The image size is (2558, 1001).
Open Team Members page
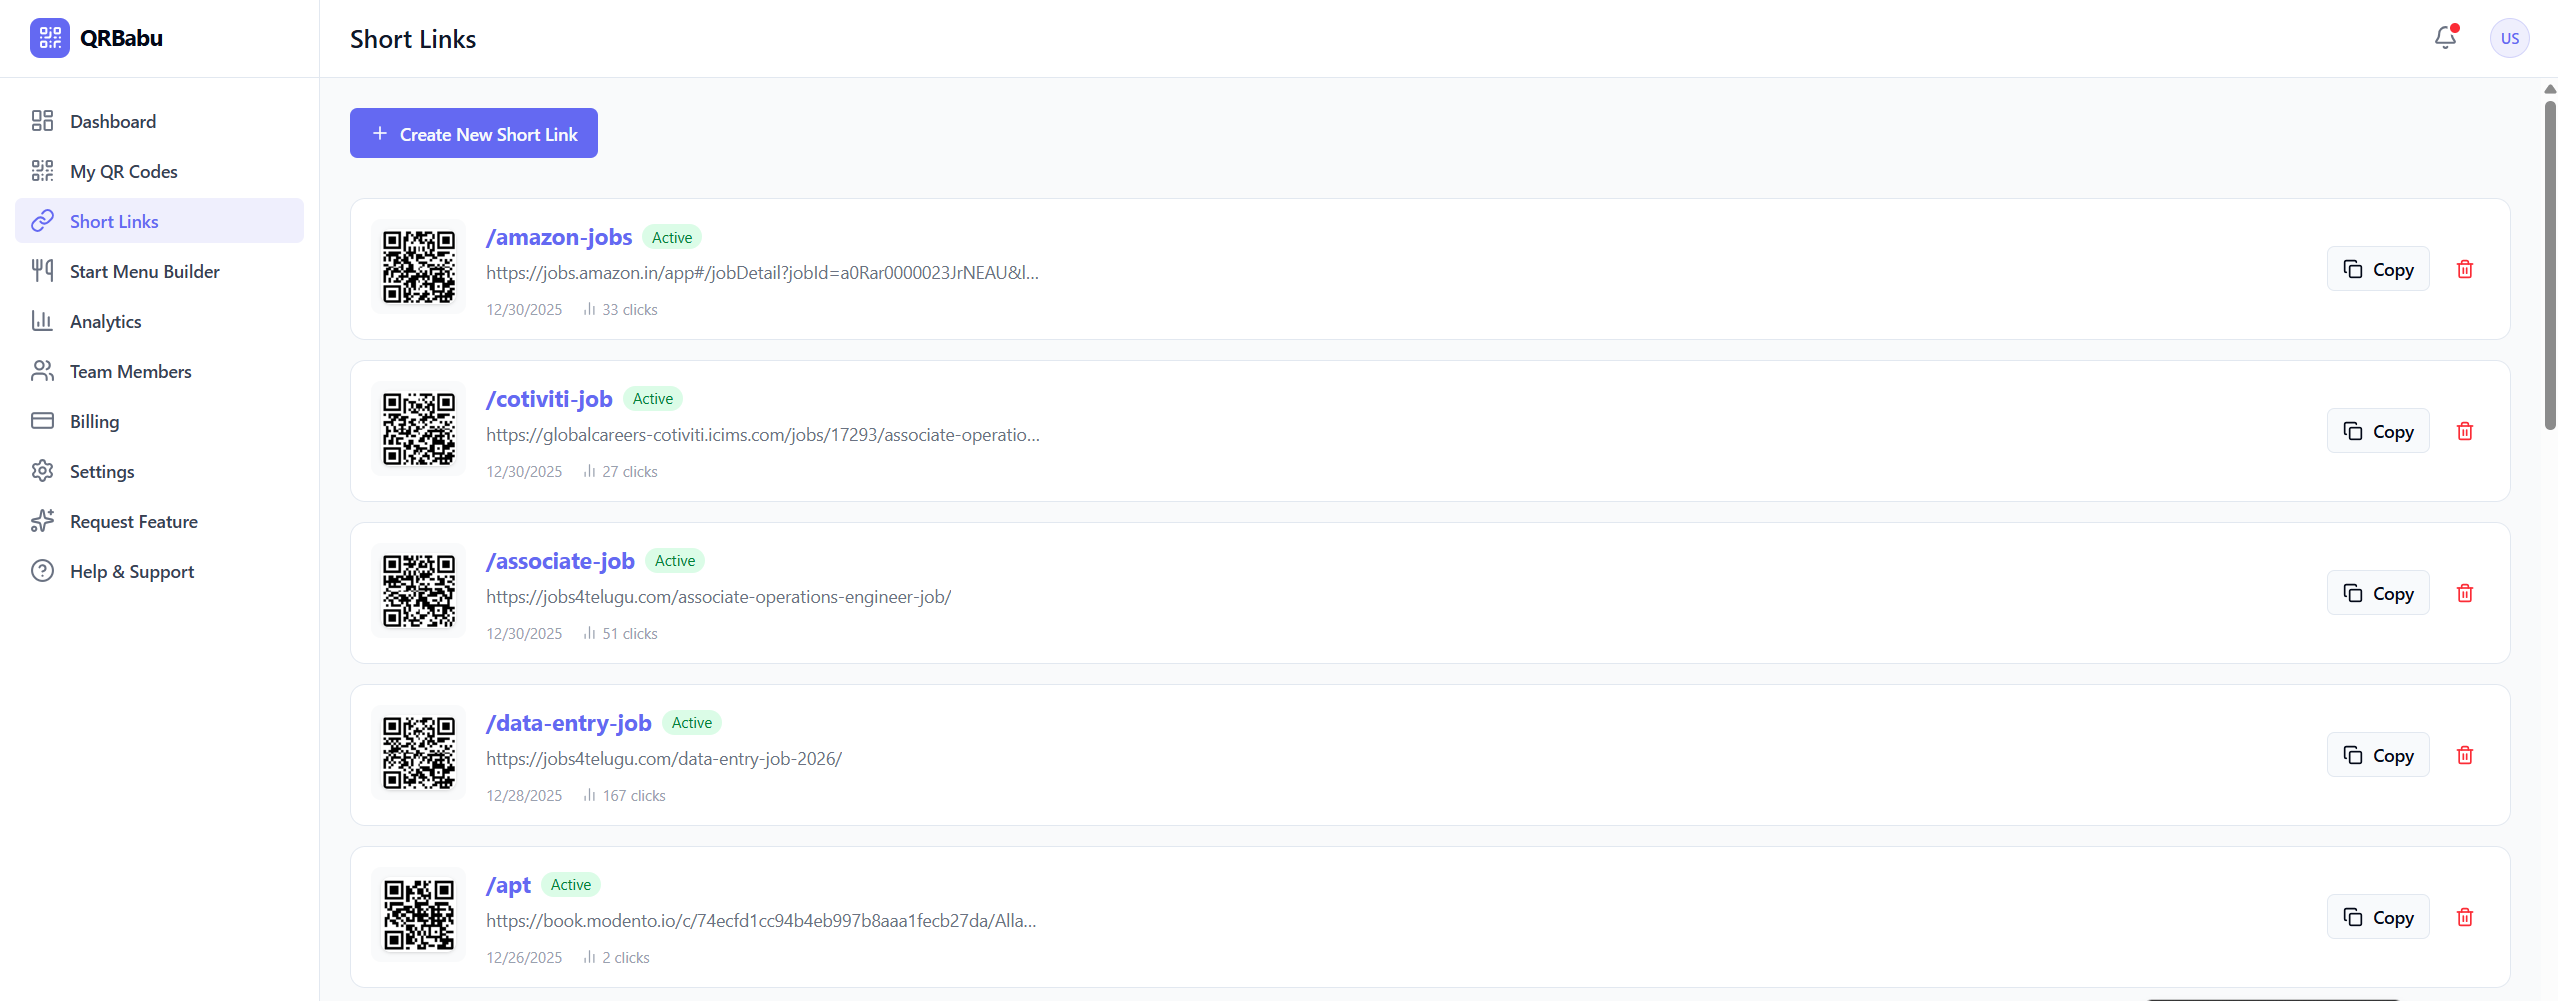(130, 371)
